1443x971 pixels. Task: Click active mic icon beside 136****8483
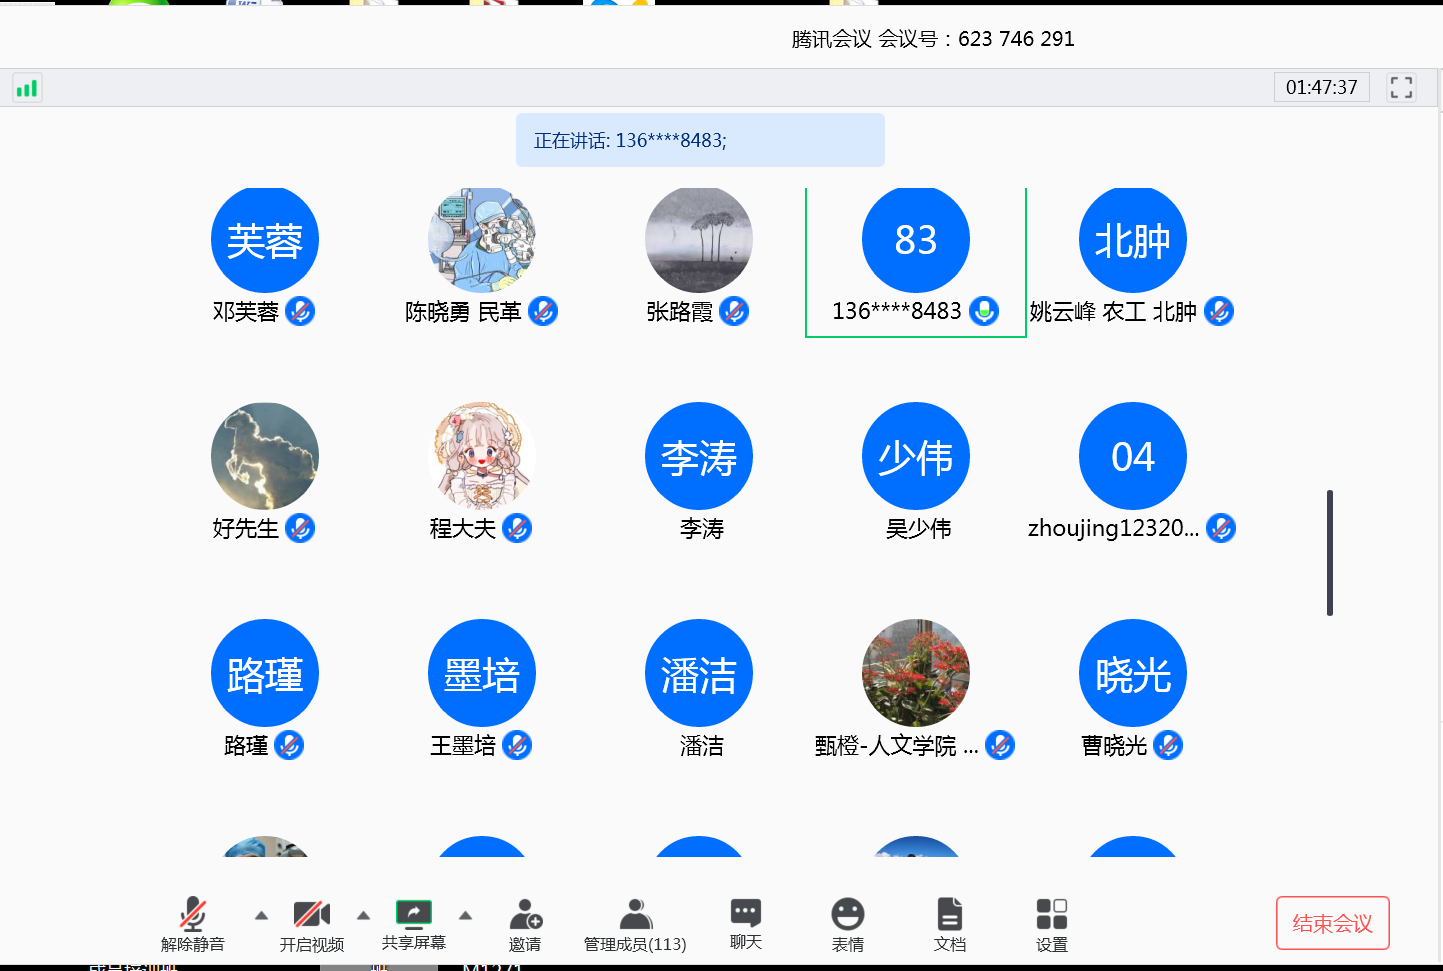click(x=984, y=311)
